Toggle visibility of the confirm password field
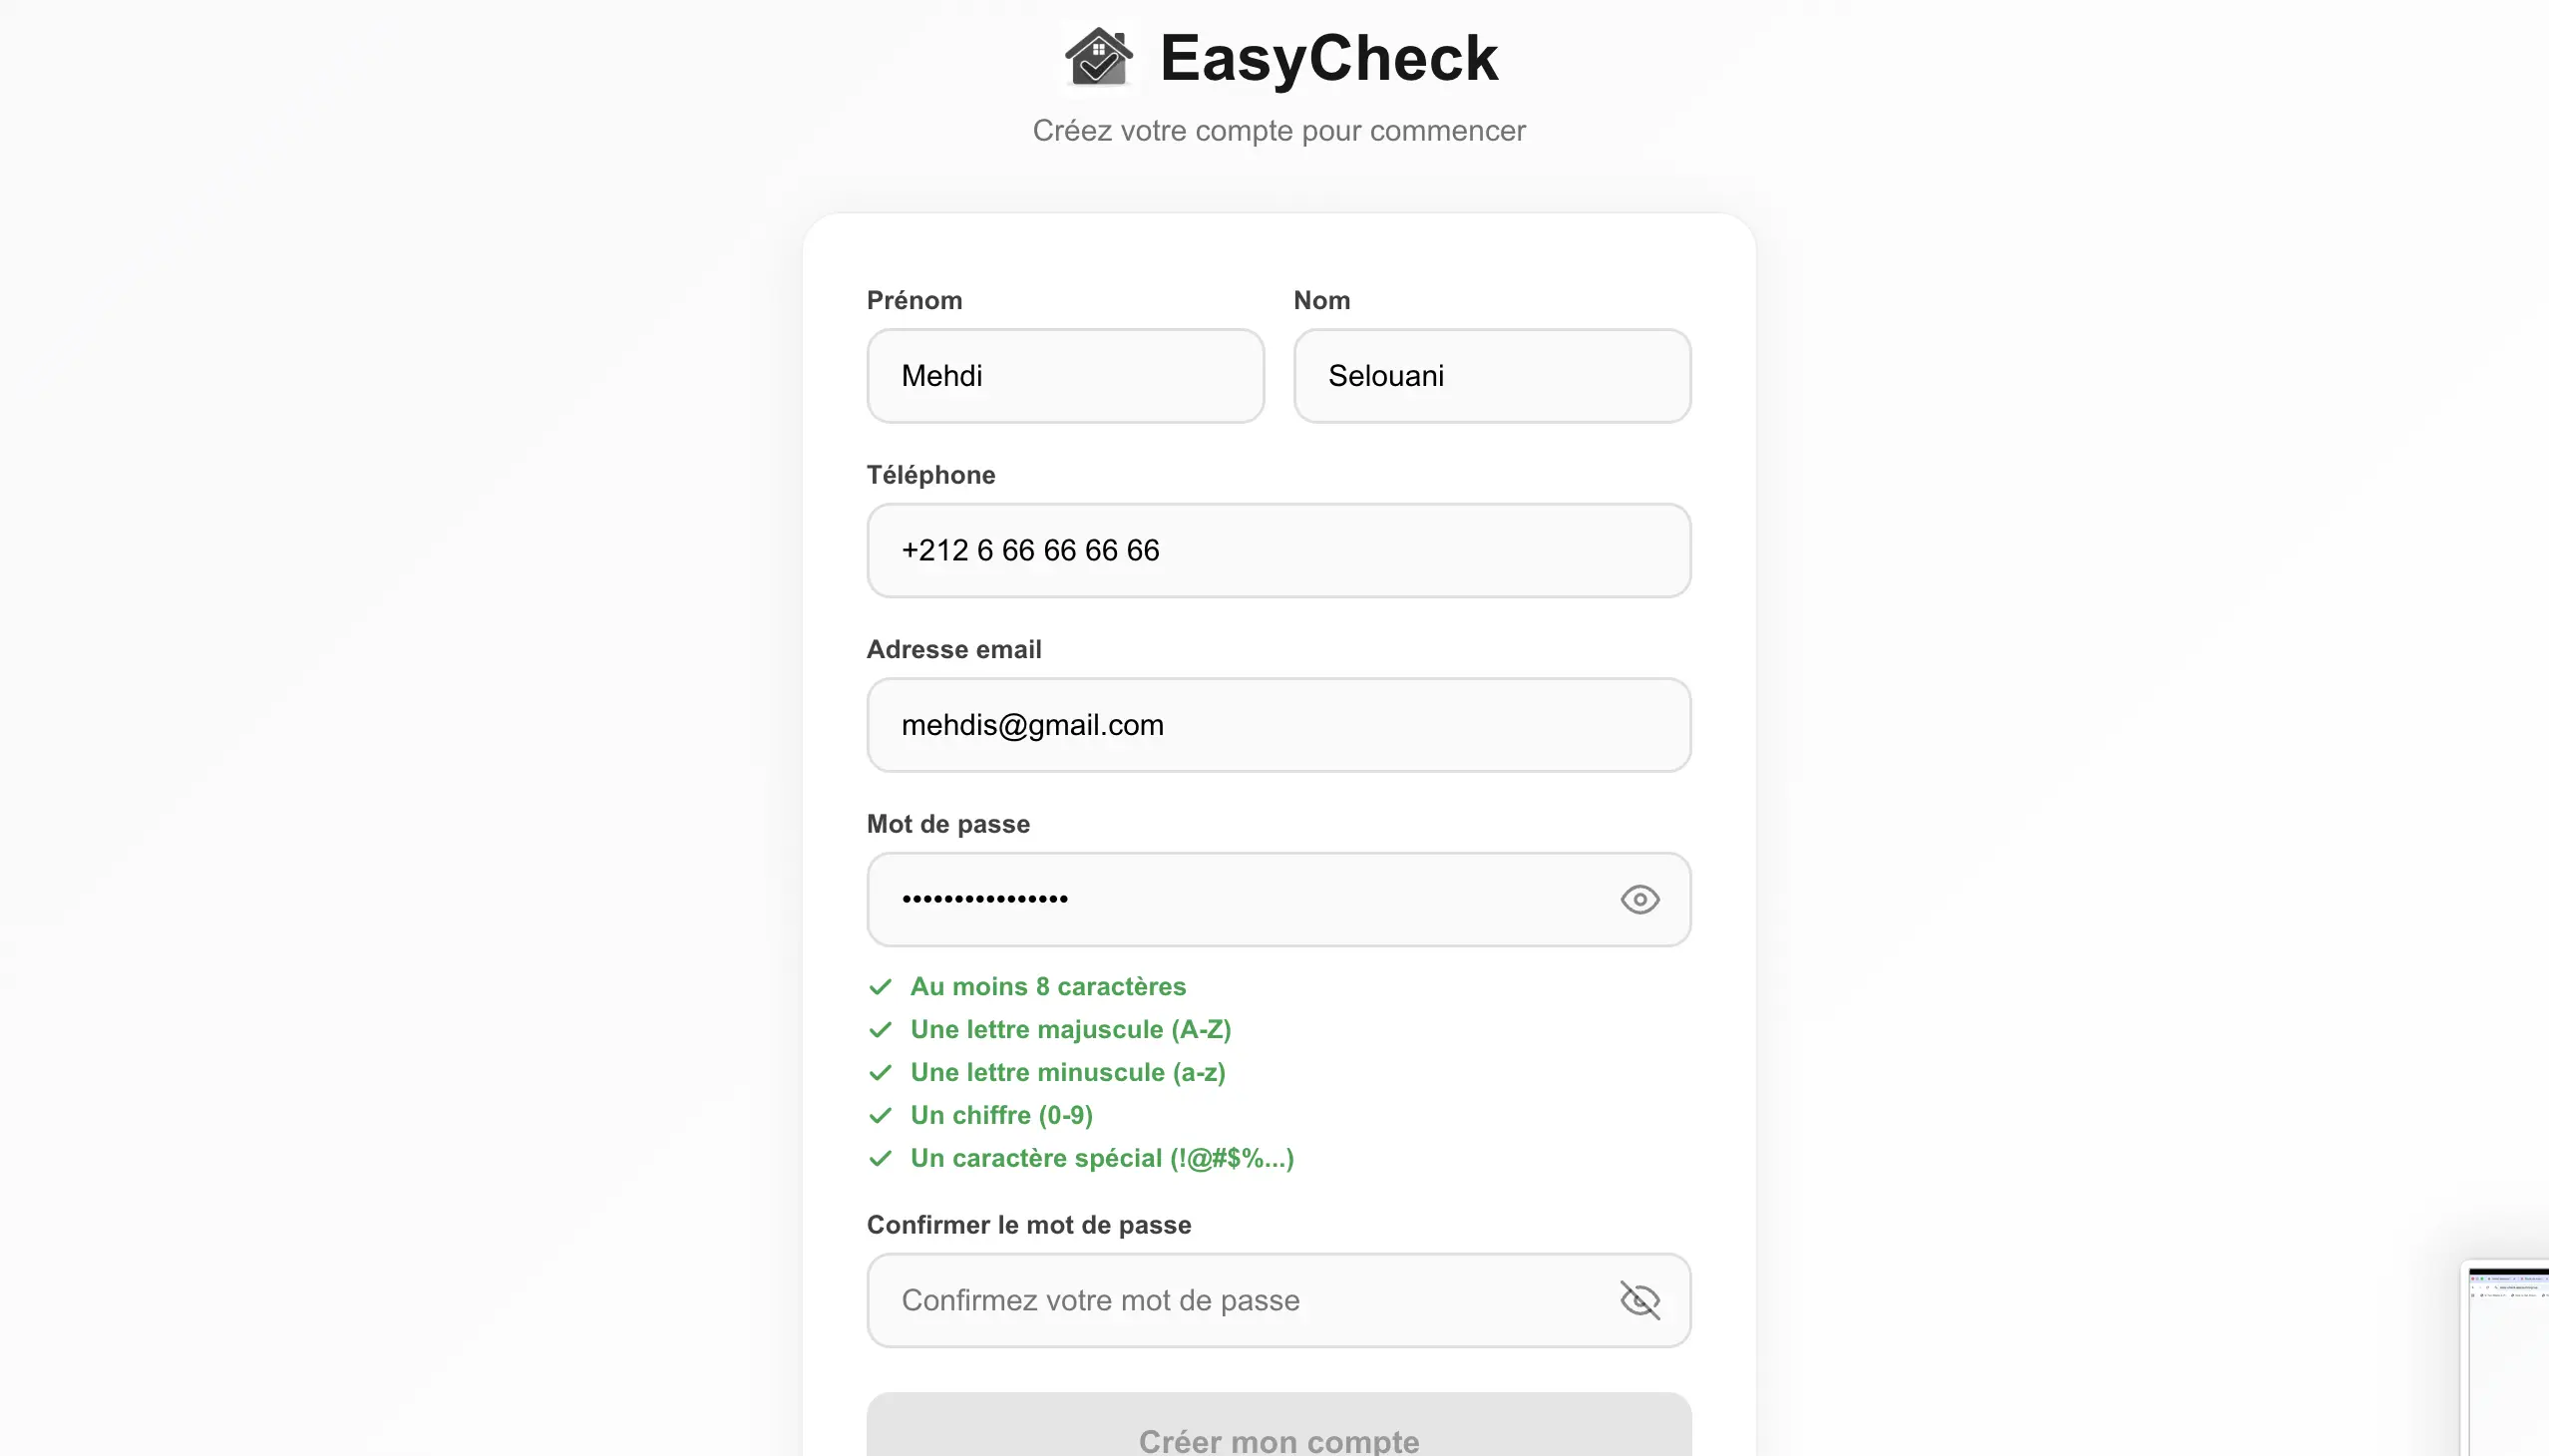Image resolution: width=2549 pixels, height=1456 pixels. 1639,1300
